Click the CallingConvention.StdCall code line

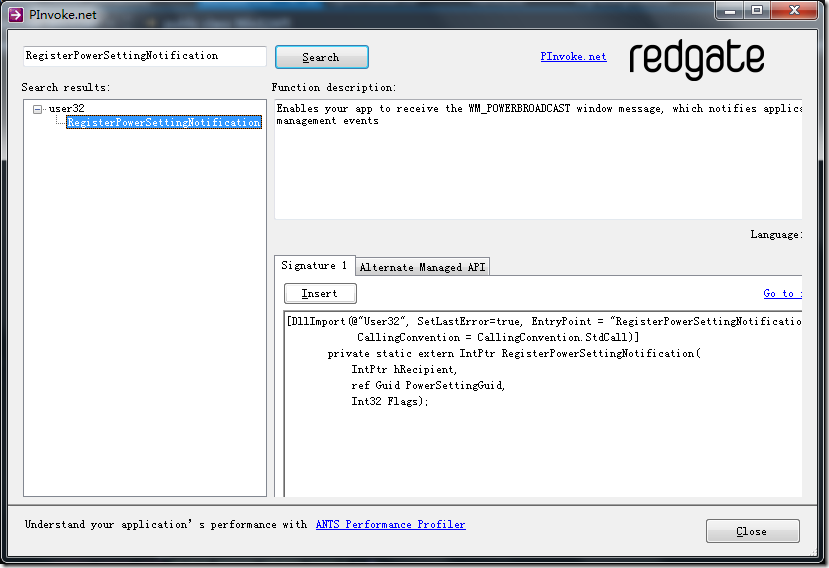coord(498,337)
